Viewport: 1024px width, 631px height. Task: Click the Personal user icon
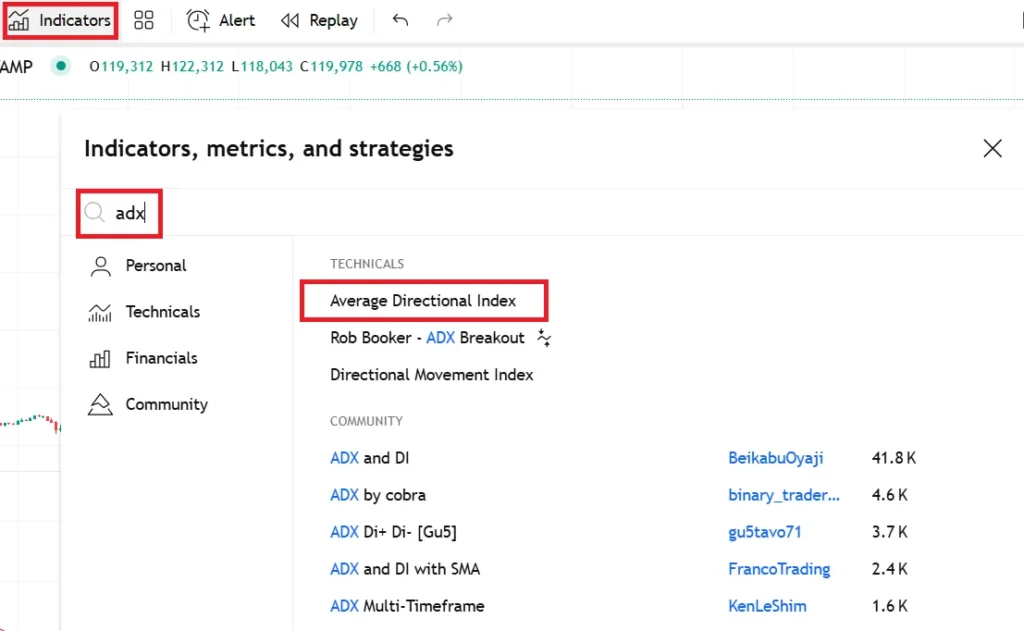pyautogui.click(x=101, y=266)
